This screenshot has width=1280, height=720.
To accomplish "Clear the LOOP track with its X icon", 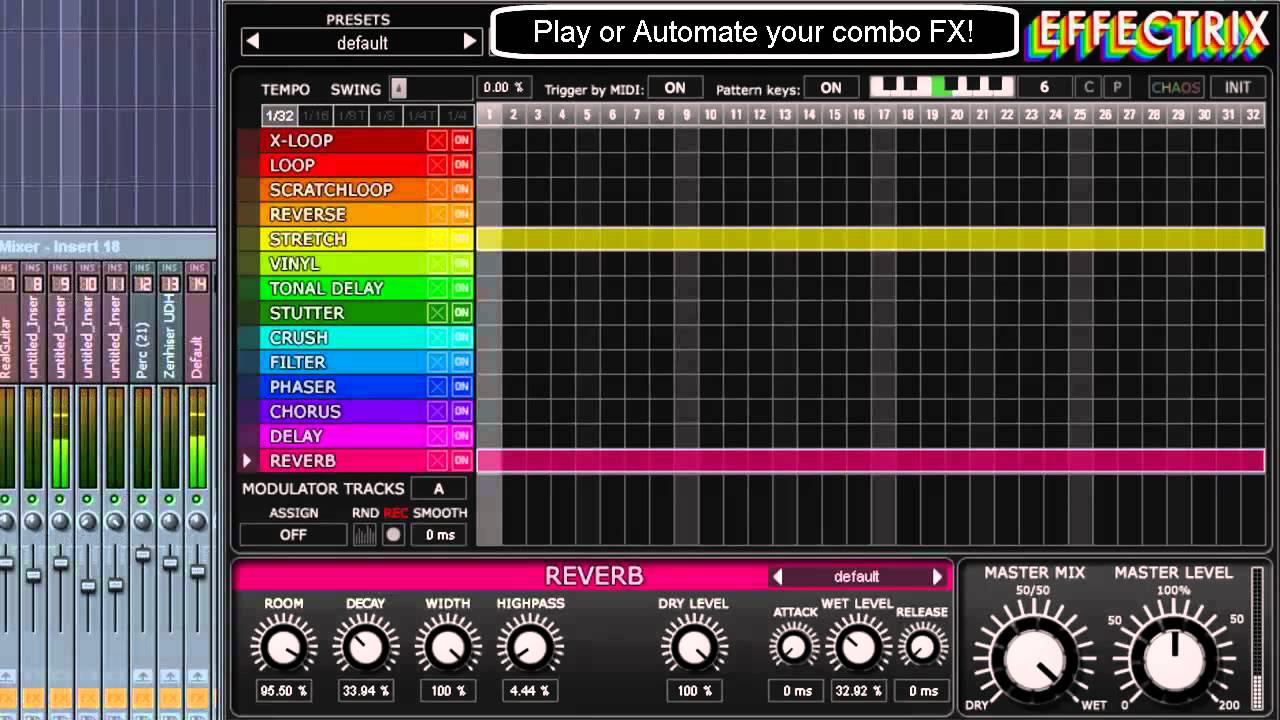I will point(437,165).
